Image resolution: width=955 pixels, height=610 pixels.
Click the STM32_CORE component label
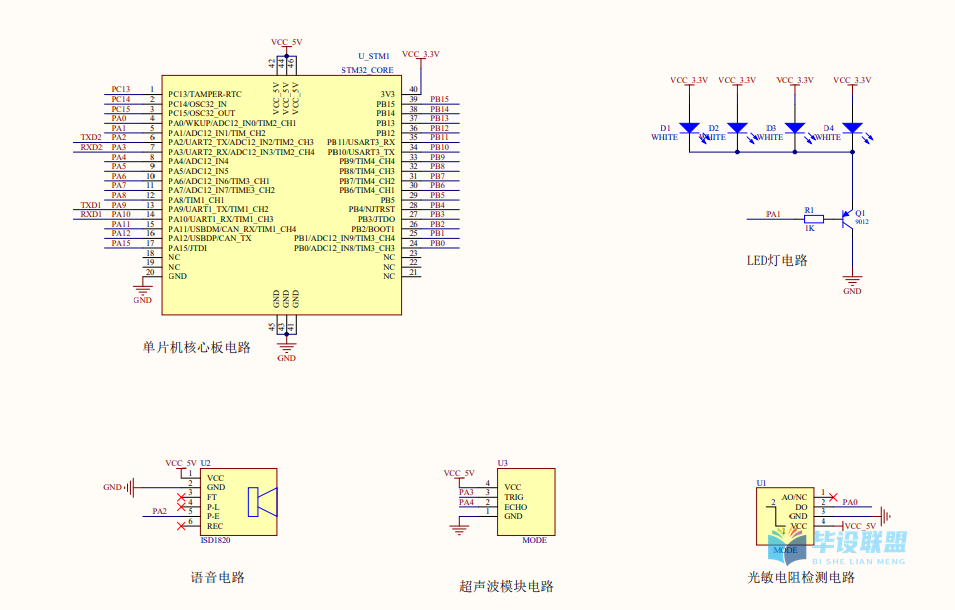(x=367, y=71)
